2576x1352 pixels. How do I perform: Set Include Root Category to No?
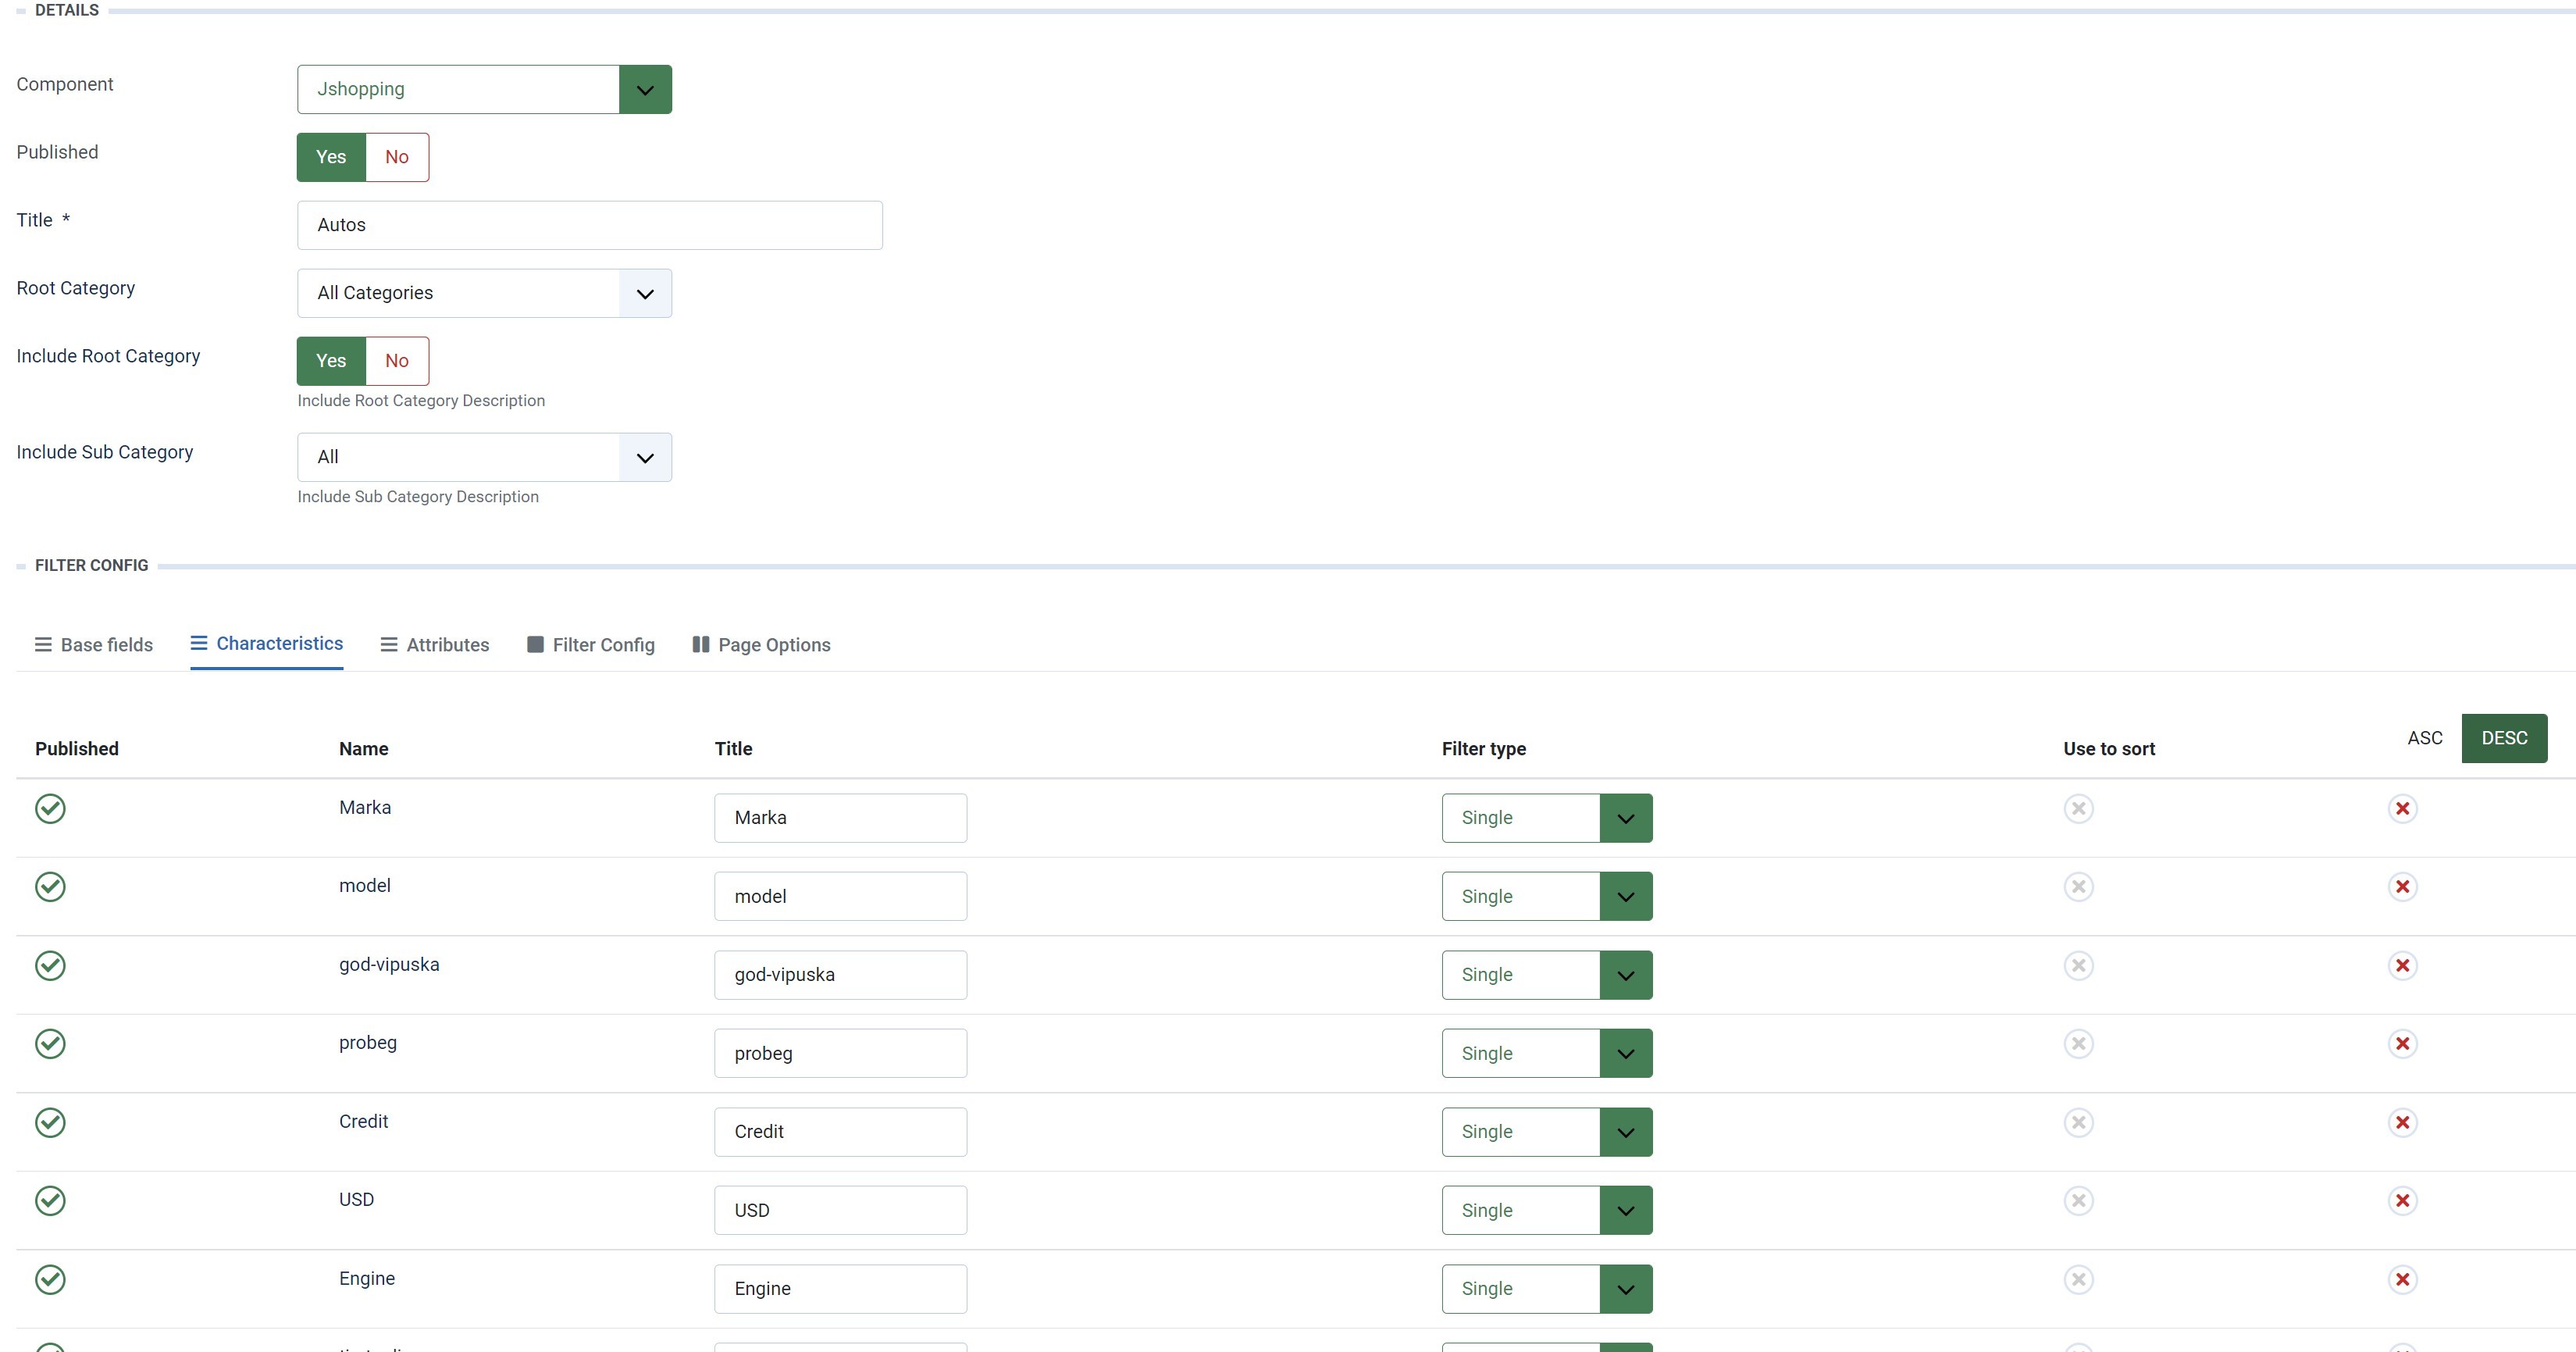[x=397, y=361]
